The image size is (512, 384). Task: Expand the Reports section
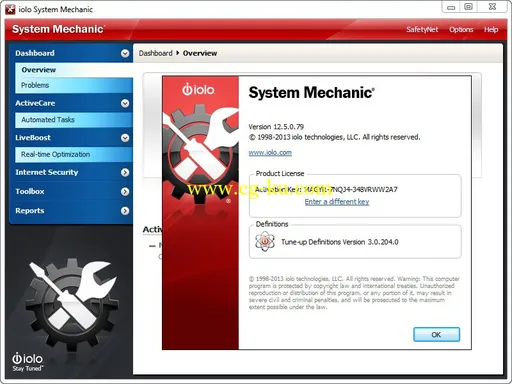pos(125,211)
